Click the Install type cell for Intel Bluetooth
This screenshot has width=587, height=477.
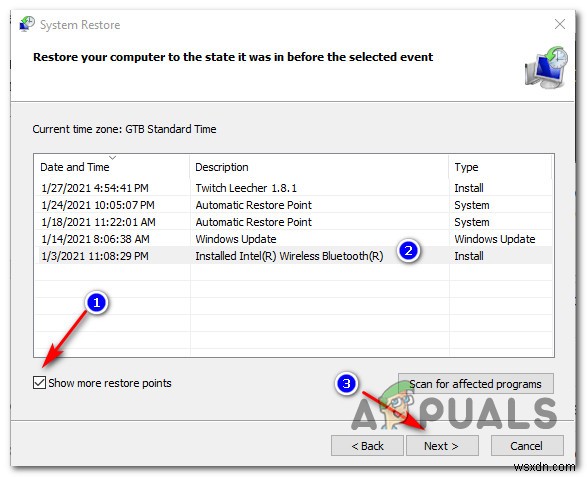click(x=469, y=256)
